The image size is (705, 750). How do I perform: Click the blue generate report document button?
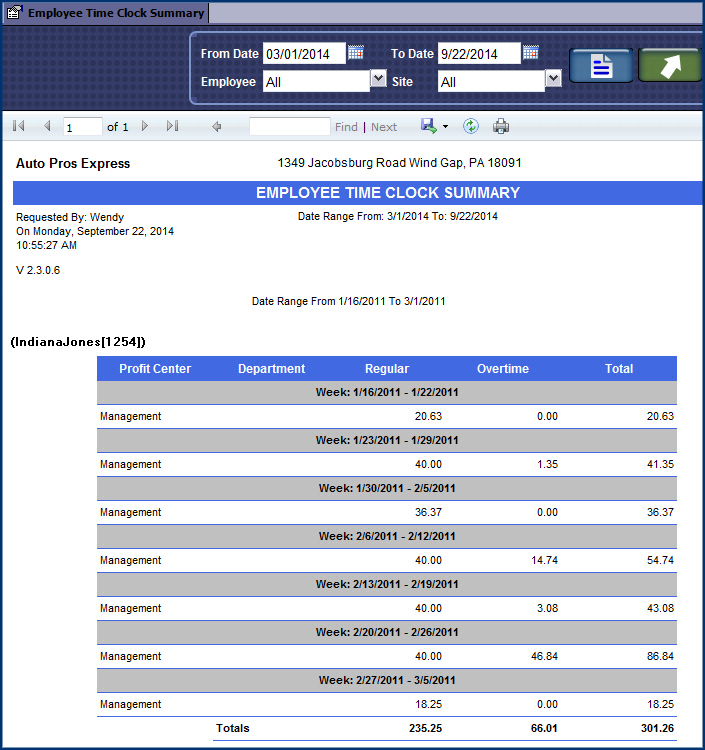(x=601, y=66)
